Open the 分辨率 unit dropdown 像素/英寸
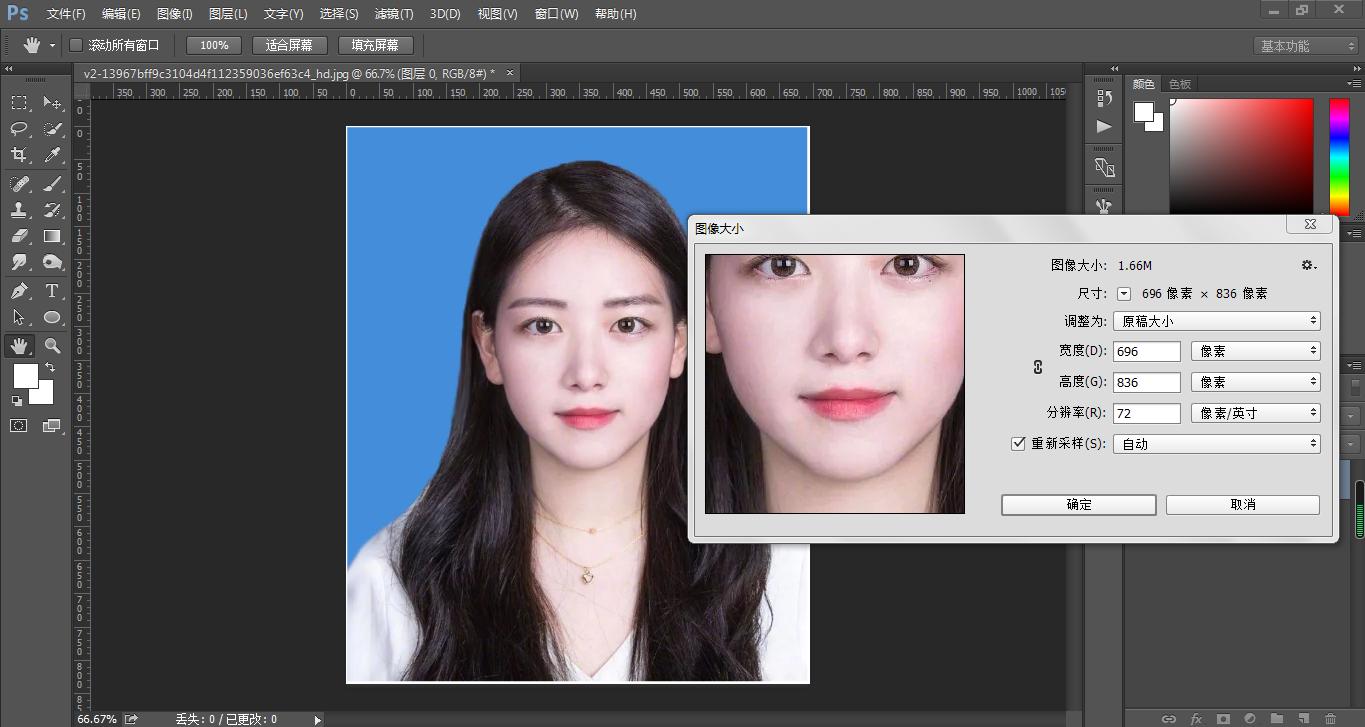 tap(1255, 413)
